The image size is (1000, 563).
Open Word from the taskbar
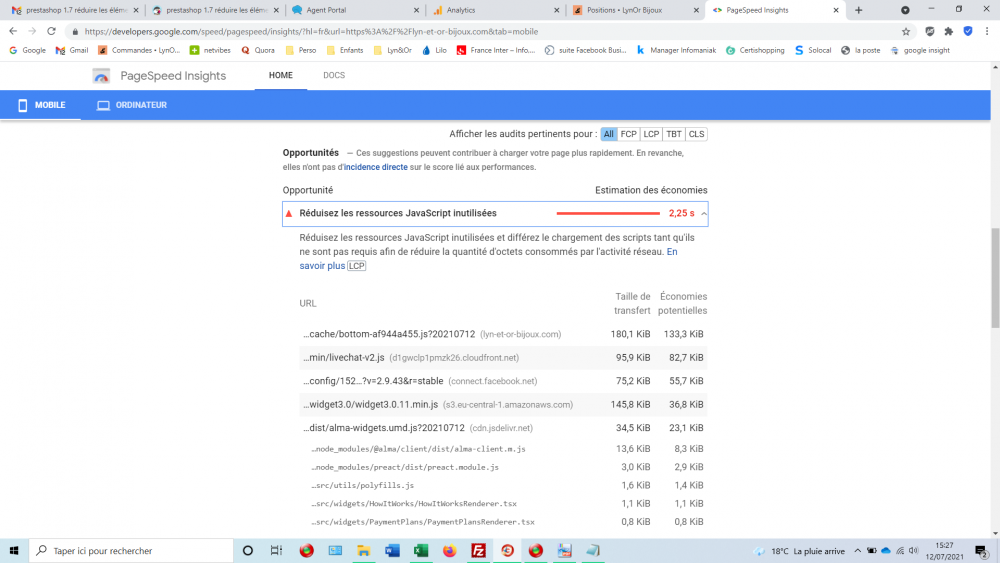tap(392, 550)
